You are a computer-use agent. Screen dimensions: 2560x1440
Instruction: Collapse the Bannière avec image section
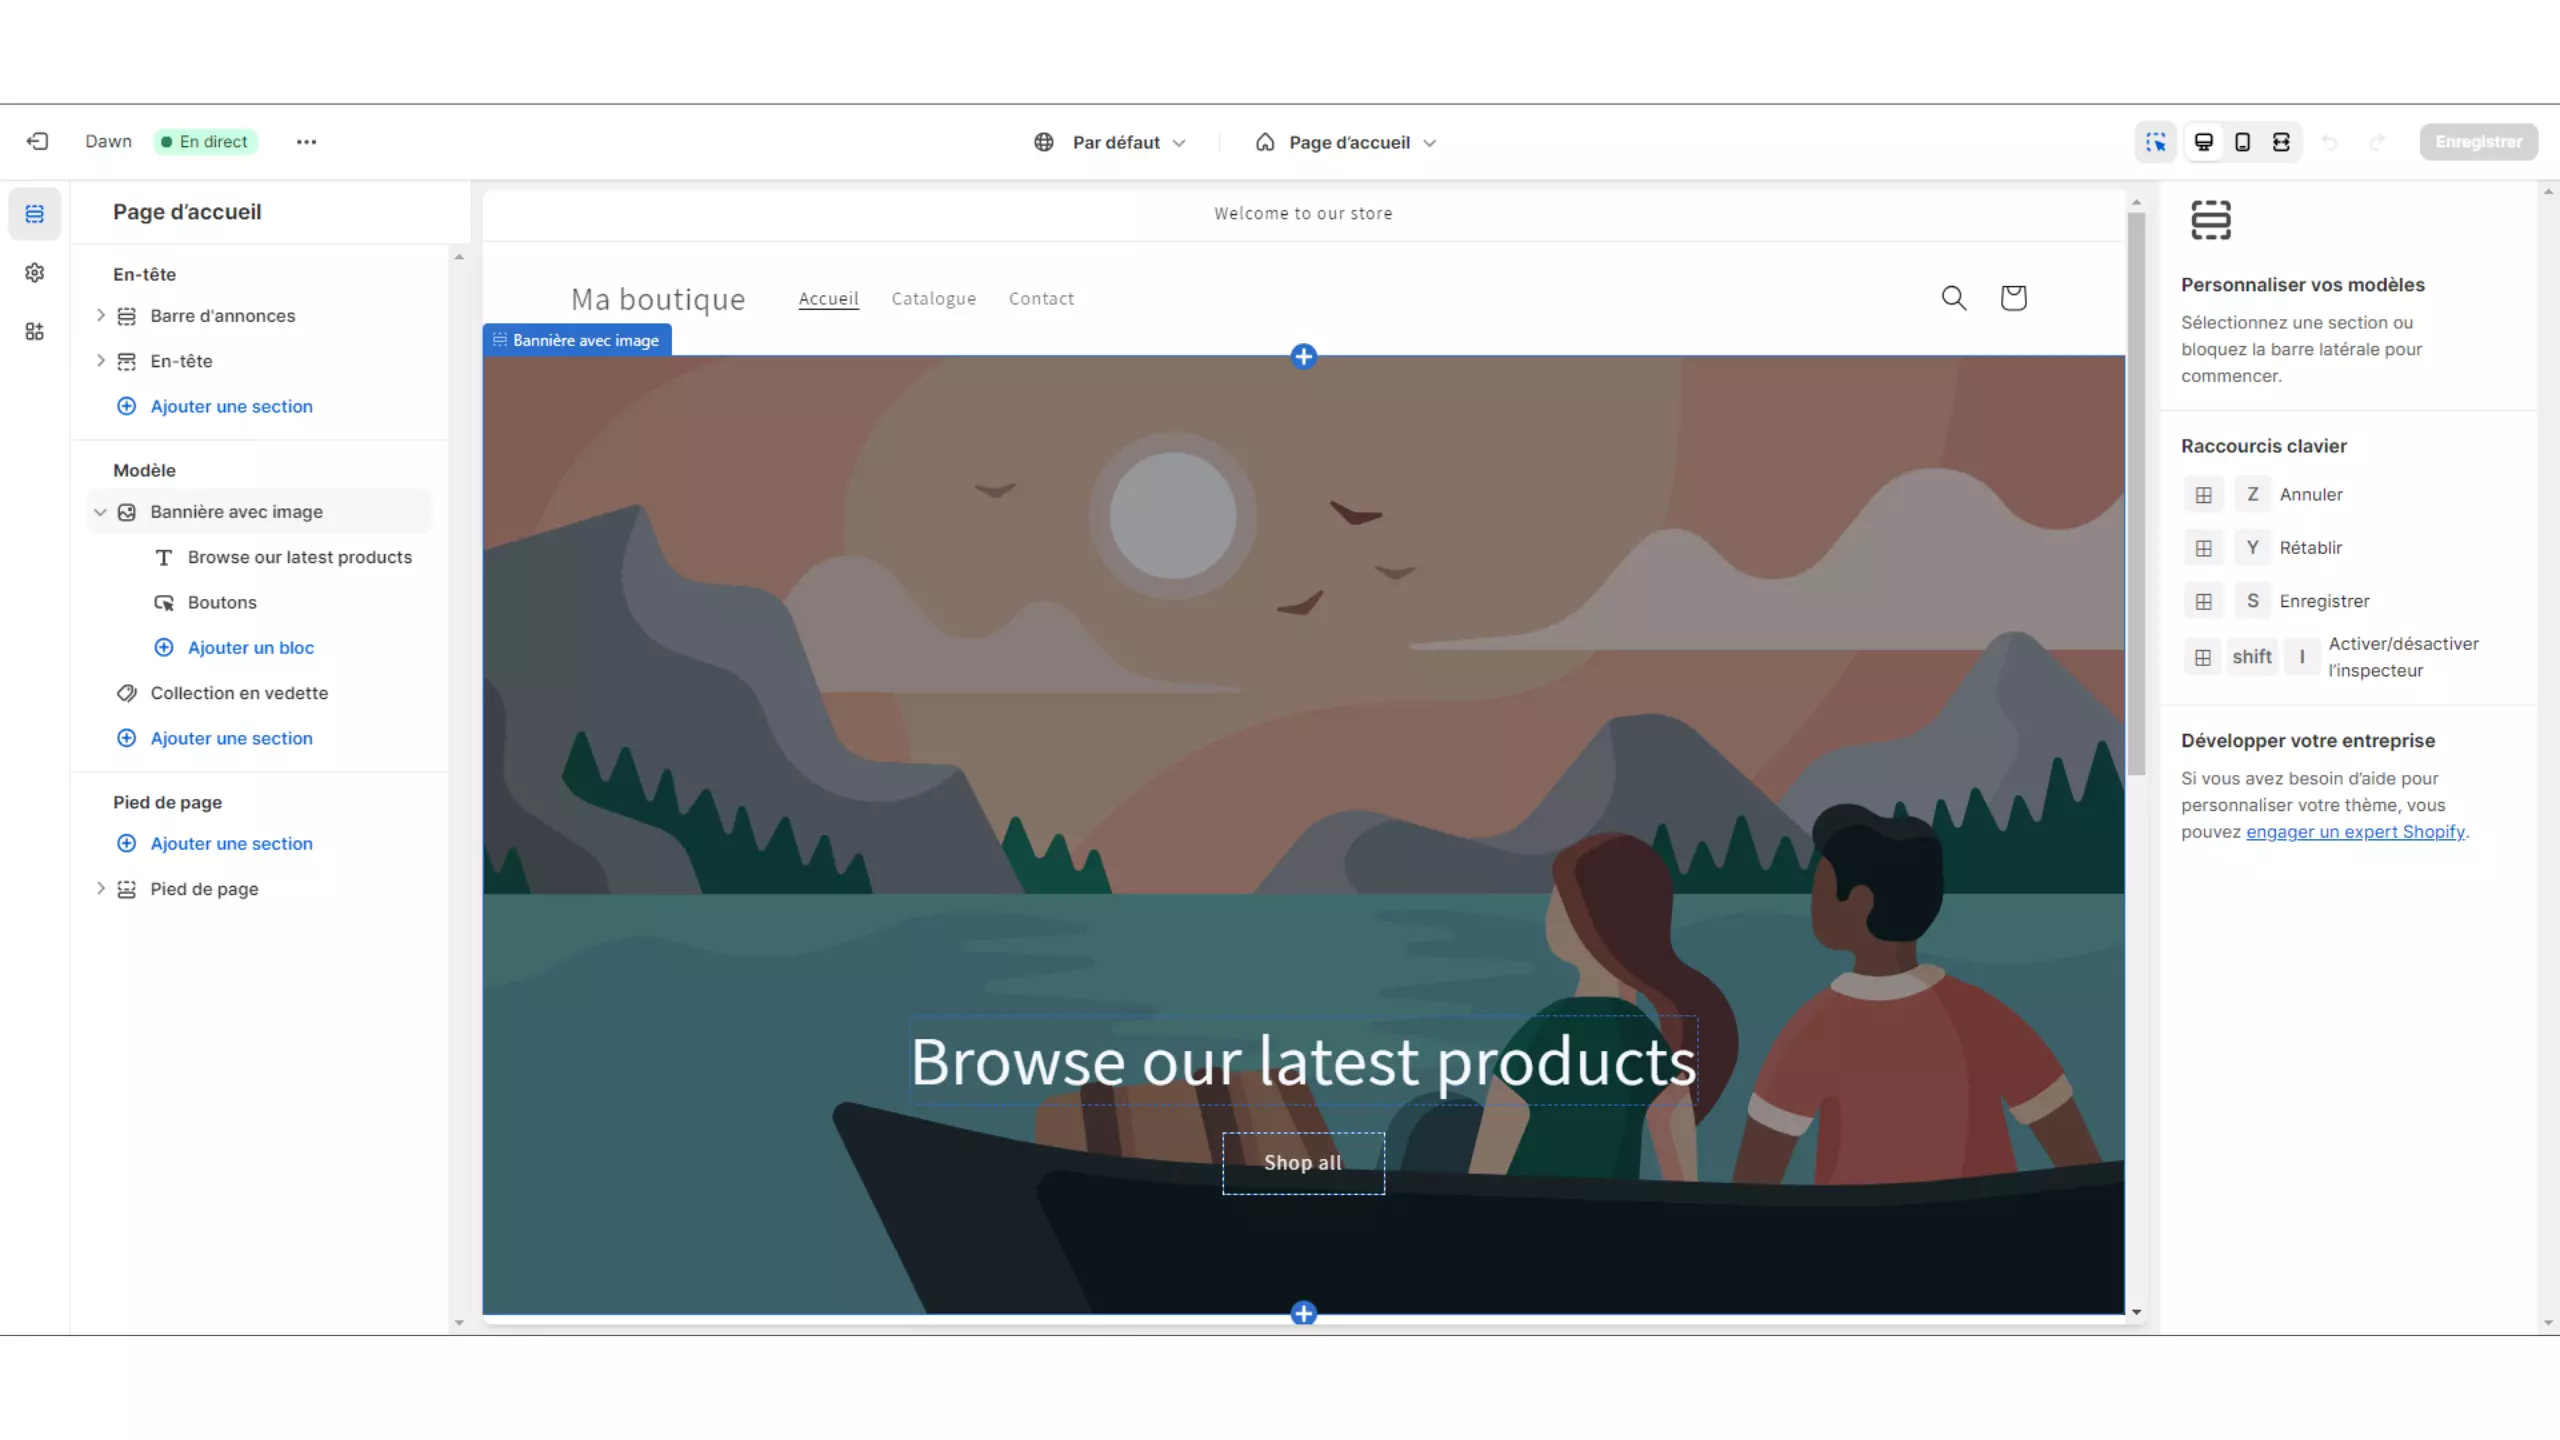pyautogui.click(x=100, y=512)
